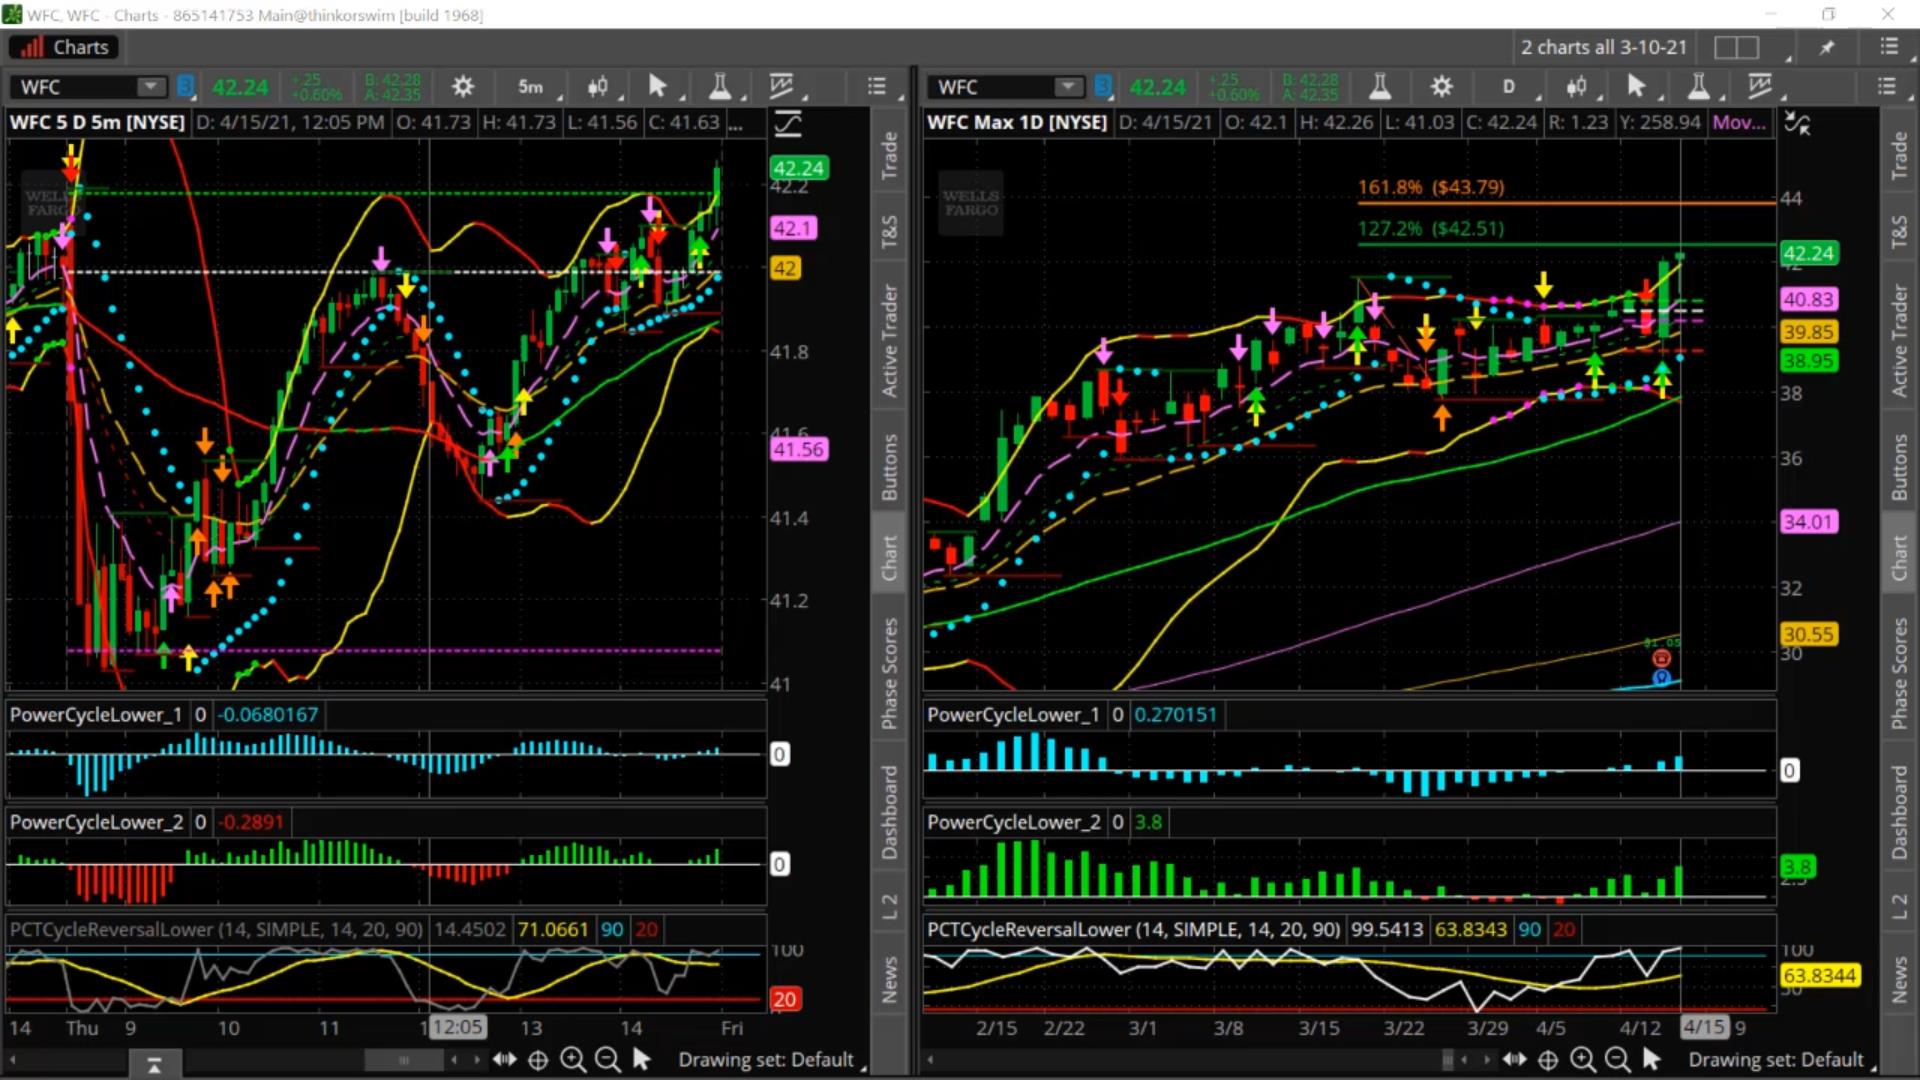Open left chart patterns icon

[x=782, y=87]
